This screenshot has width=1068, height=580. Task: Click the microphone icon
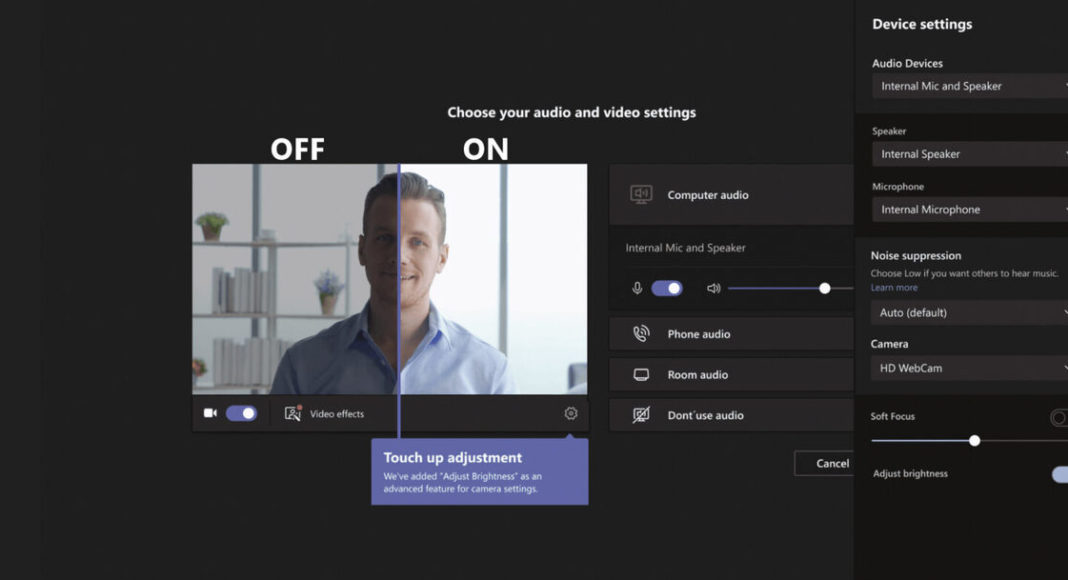[x=637, y=288]
